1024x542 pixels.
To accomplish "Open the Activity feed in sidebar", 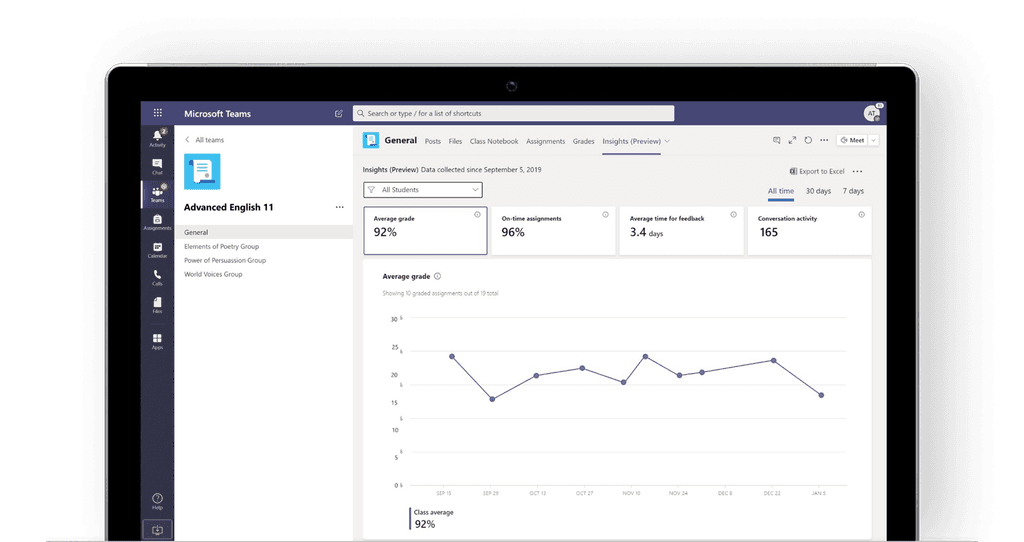I will tap(157, 138).
